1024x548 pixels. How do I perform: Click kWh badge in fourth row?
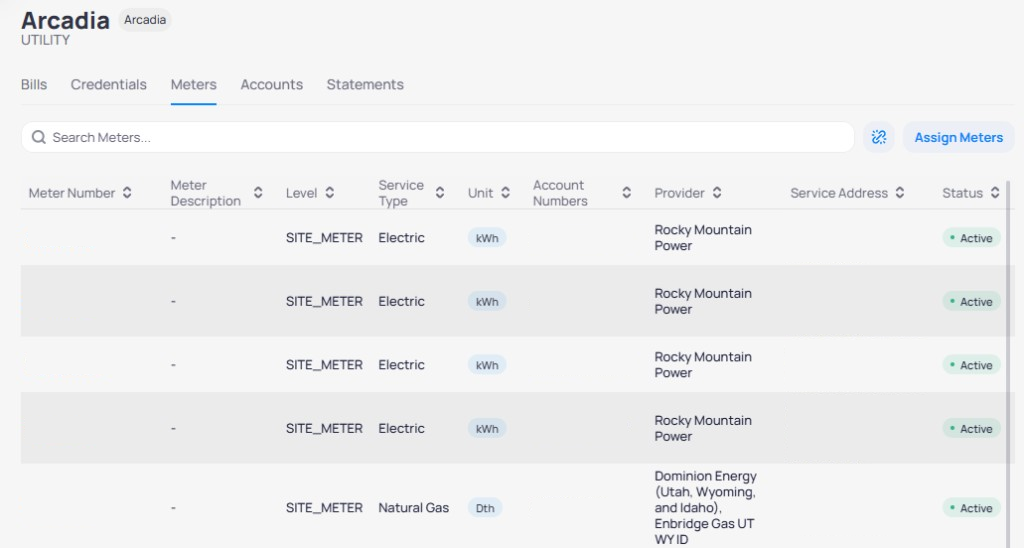(487, 428)
